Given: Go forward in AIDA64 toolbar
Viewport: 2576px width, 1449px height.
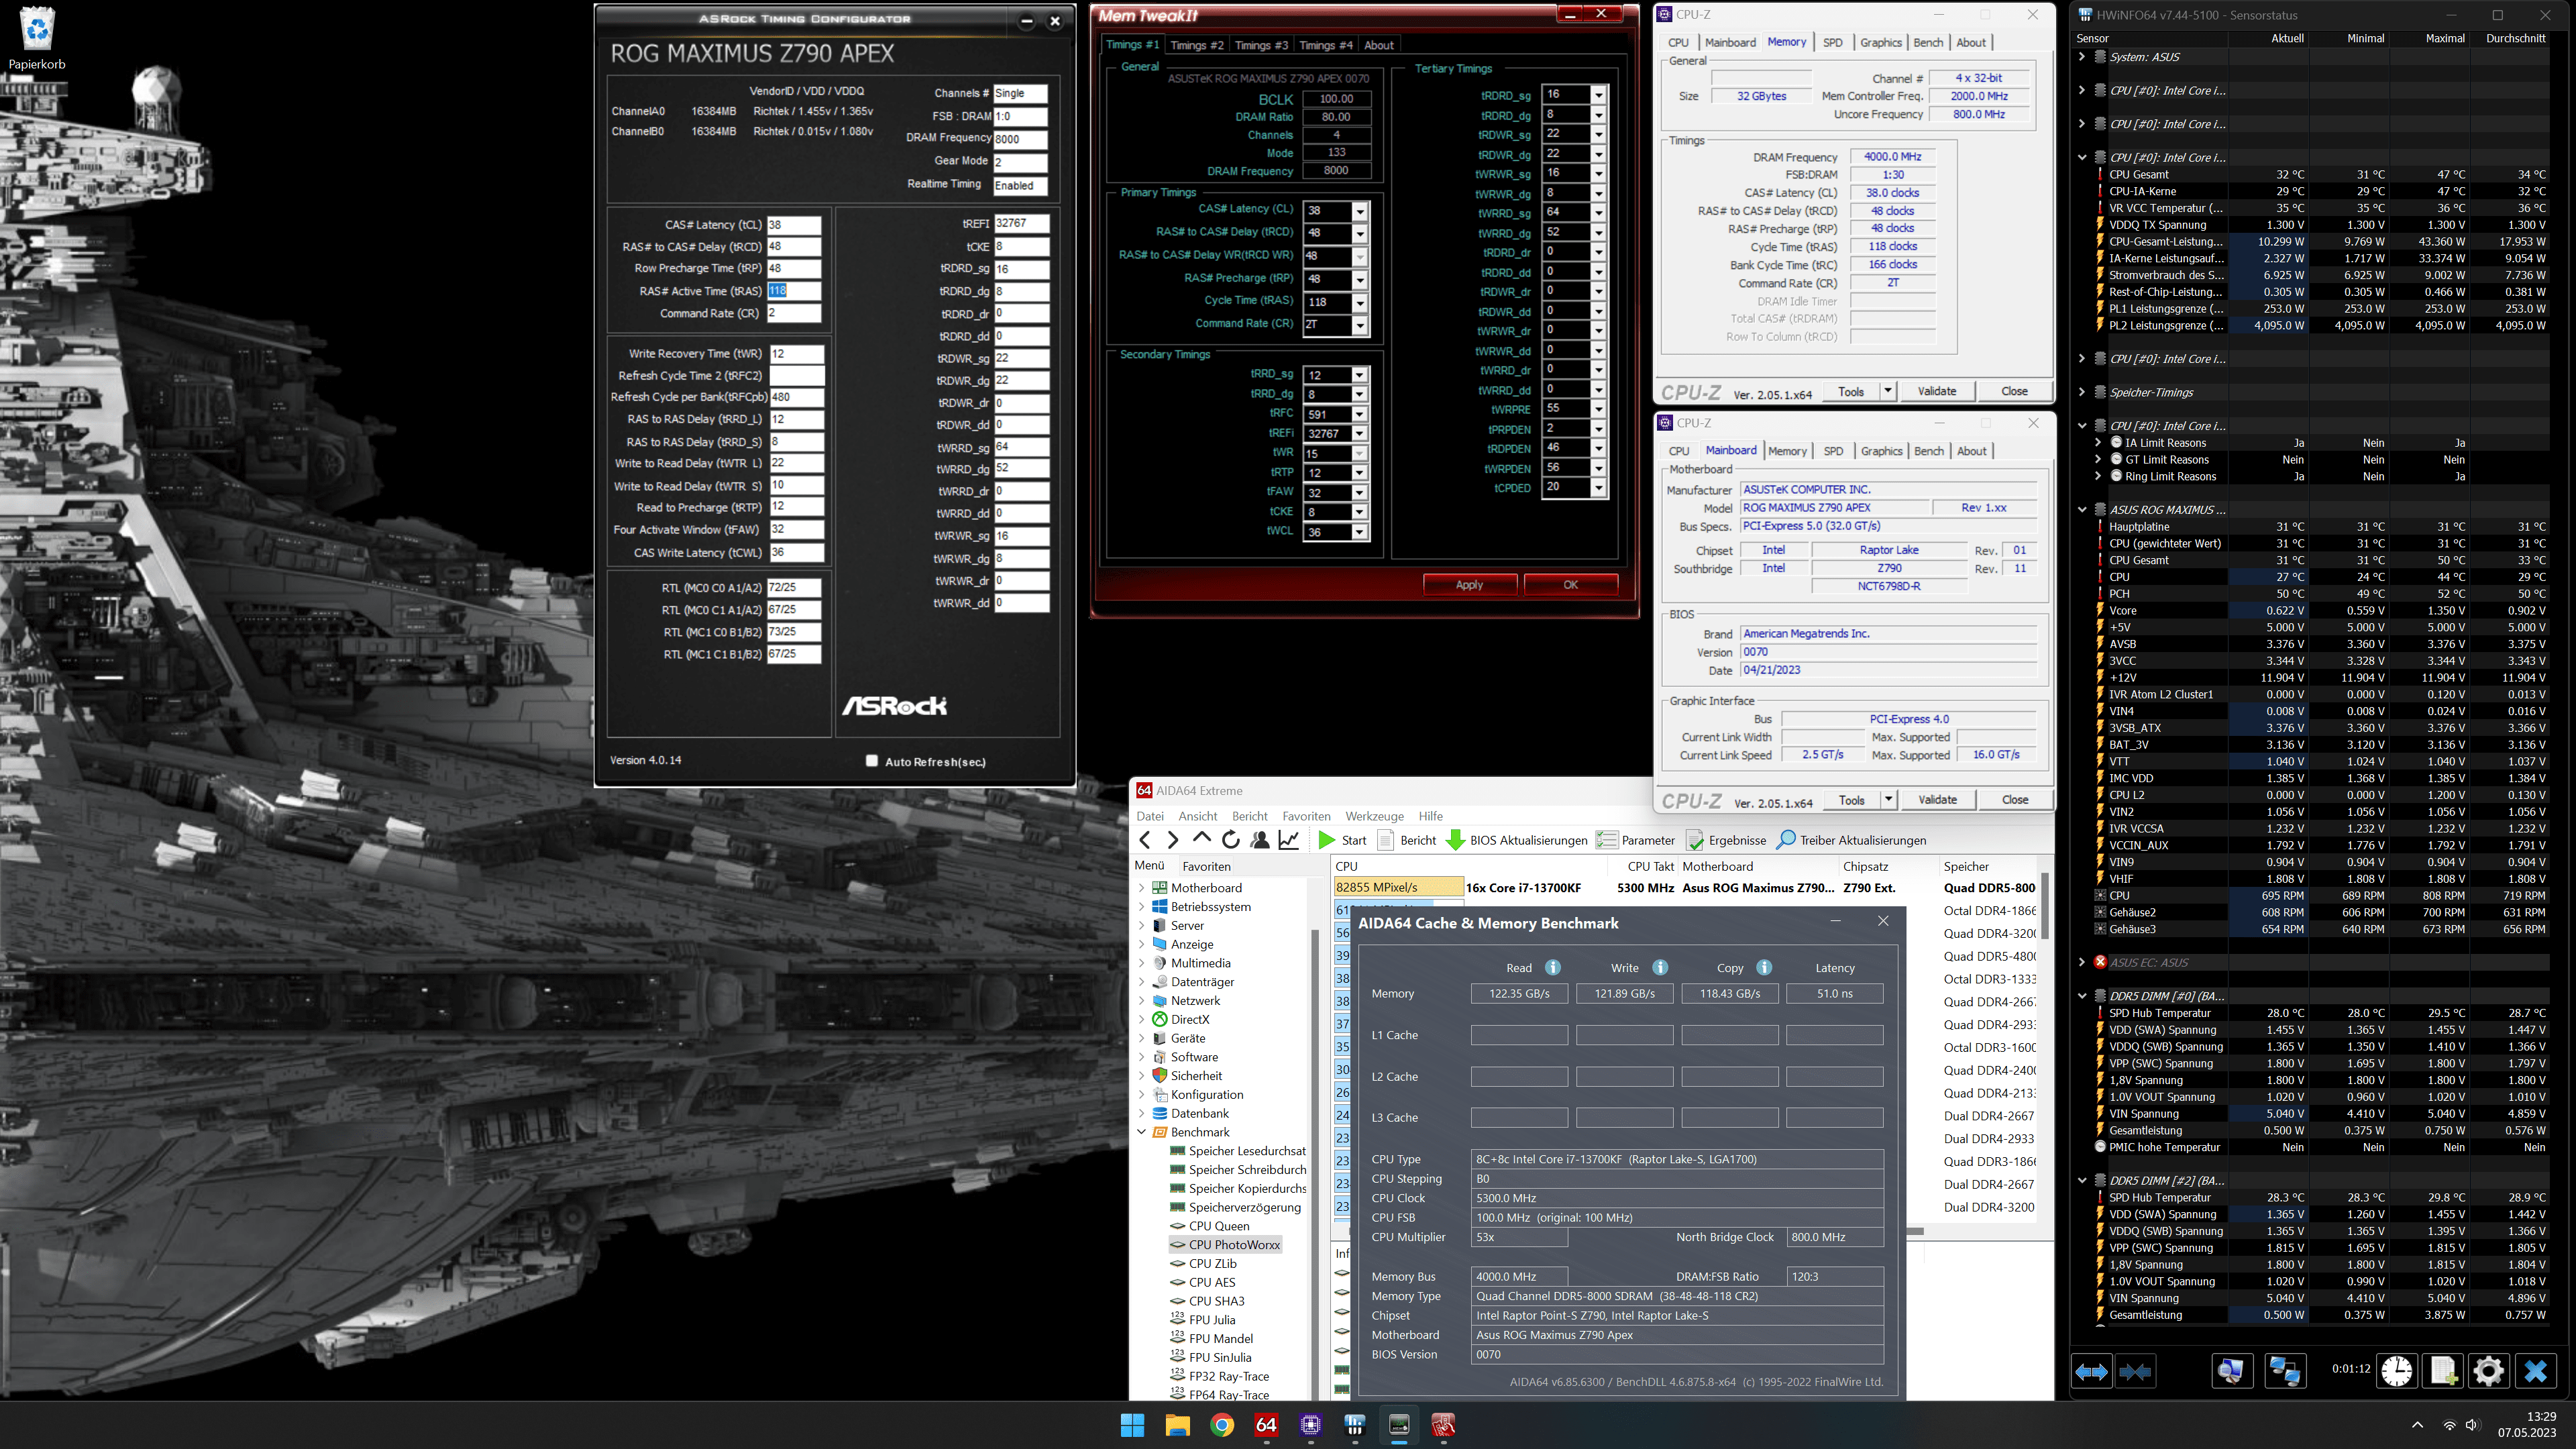Looking at the screenshot, I should pos(1173,840).
